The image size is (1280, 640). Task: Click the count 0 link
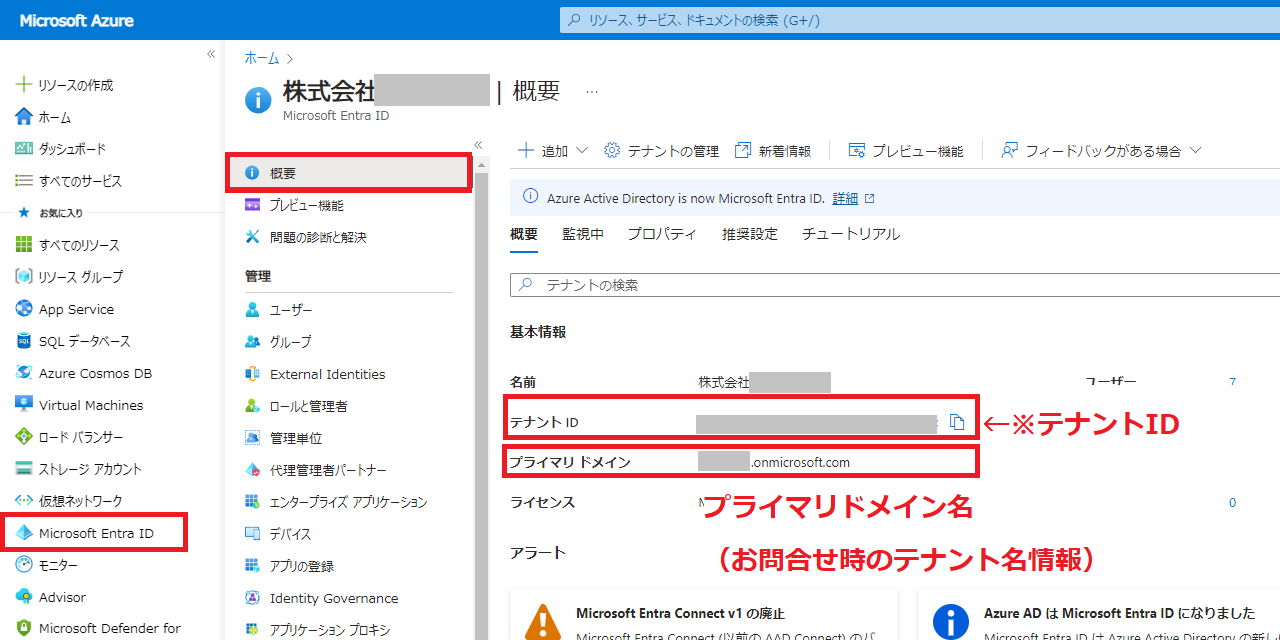point(1233,503)
